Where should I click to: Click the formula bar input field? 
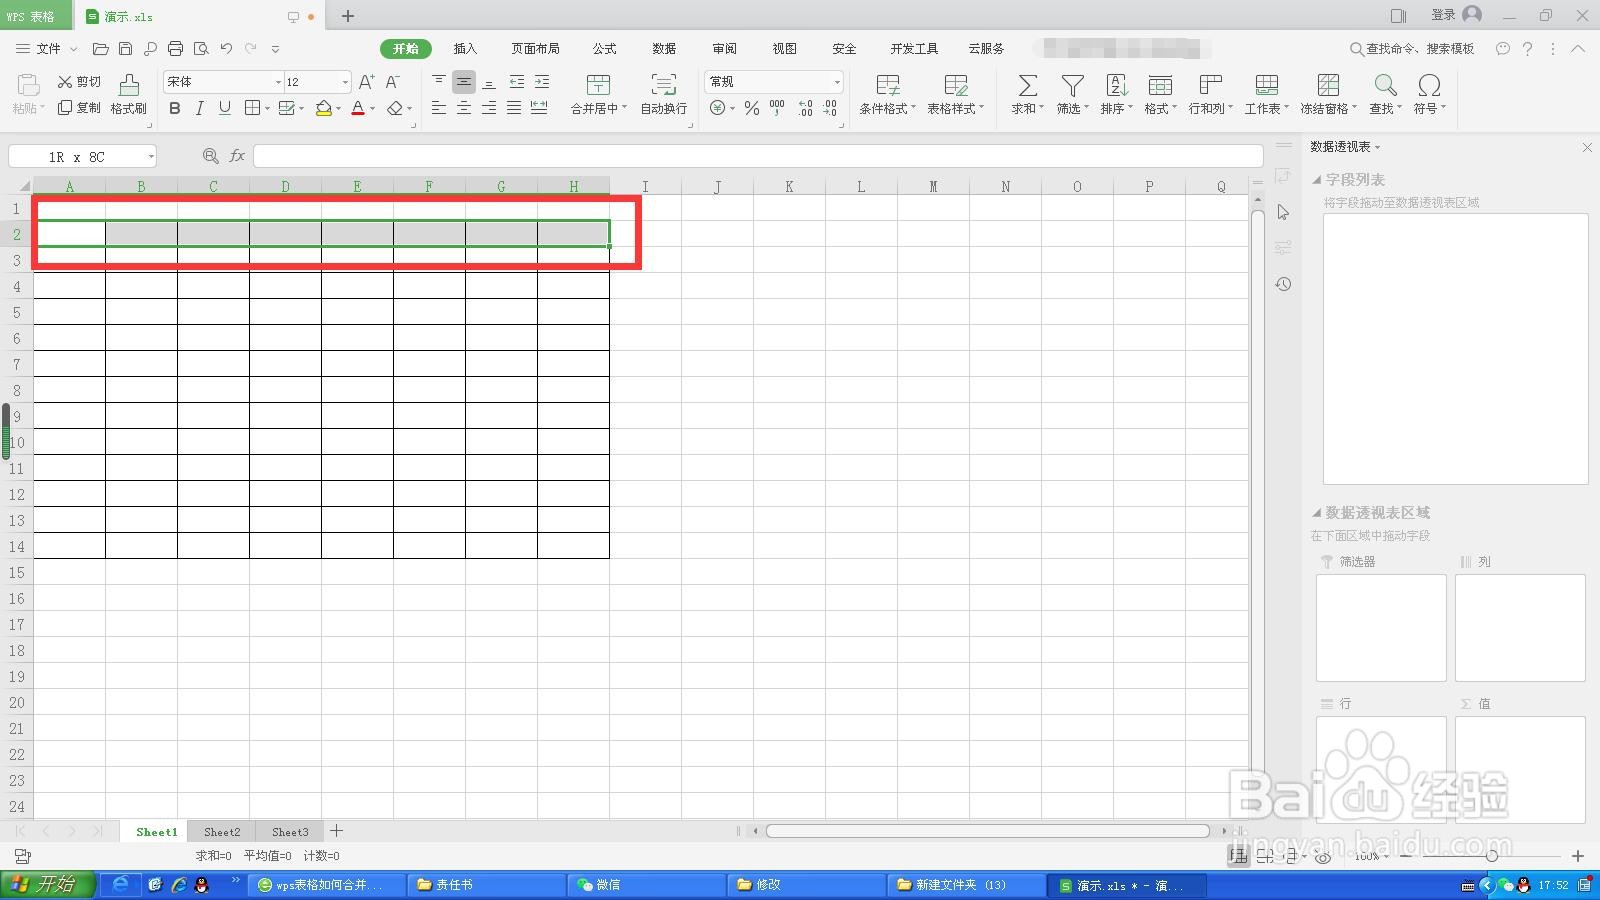(758, 156)
